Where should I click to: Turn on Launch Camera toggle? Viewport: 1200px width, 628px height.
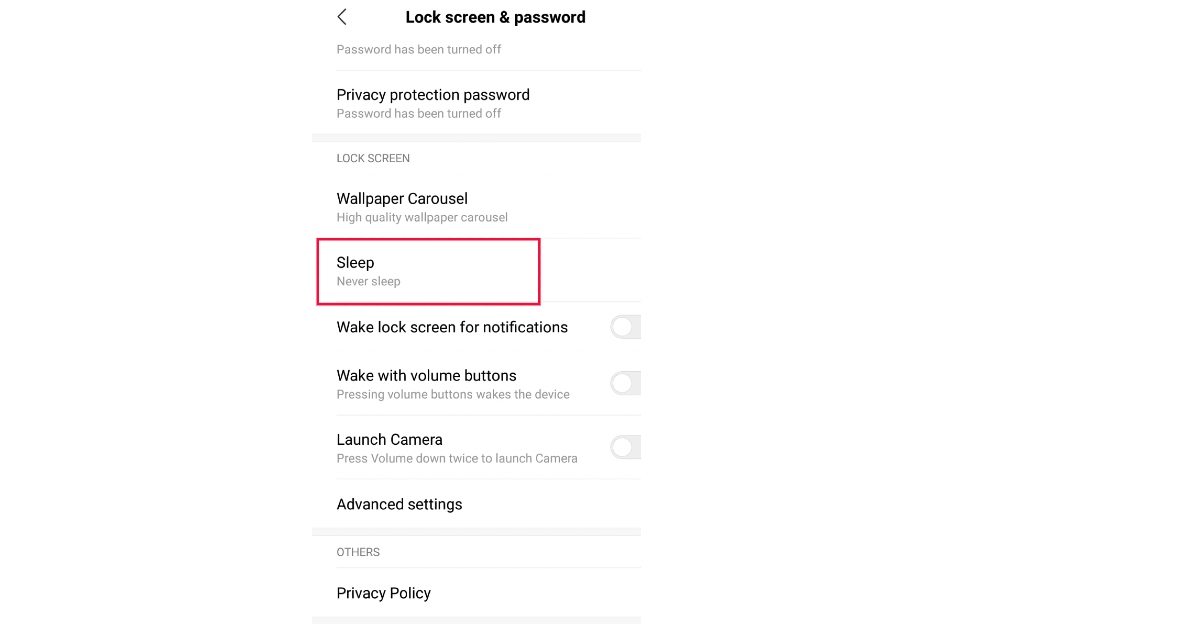click(x=625, y=447)
